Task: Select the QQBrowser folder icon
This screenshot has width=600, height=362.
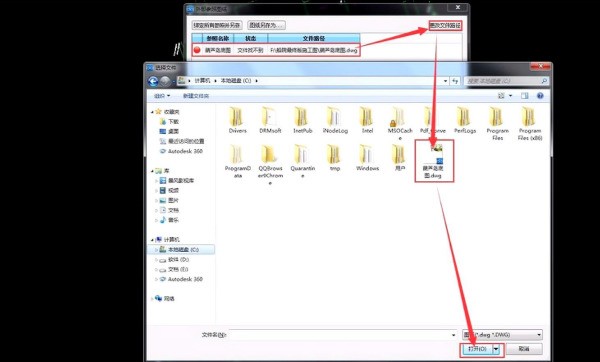Action: [x=270, y=154]
